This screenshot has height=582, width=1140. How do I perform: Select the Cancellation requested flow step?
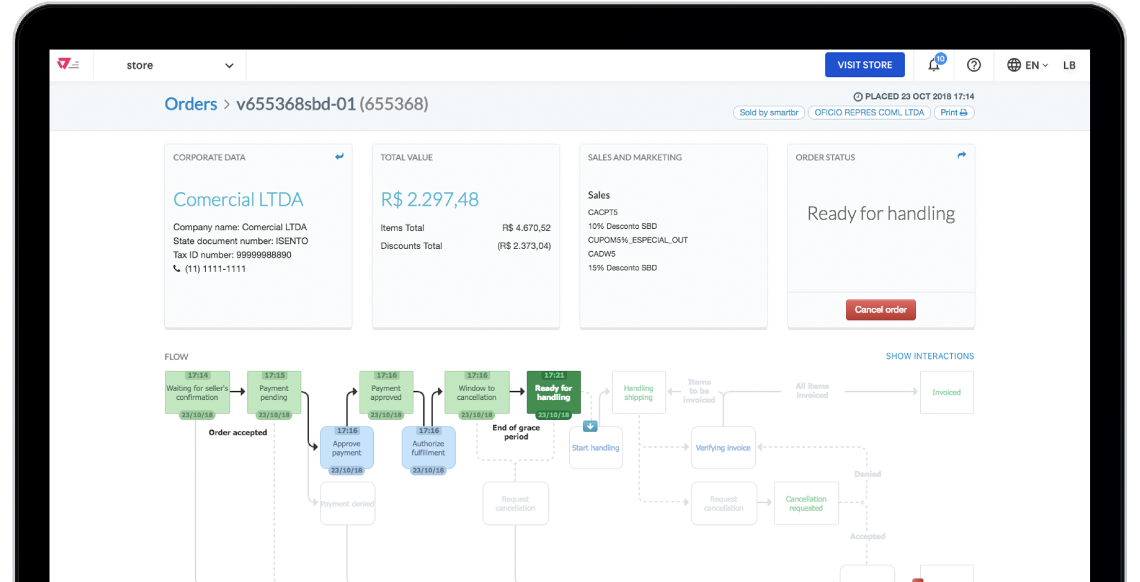pos(806,503)
